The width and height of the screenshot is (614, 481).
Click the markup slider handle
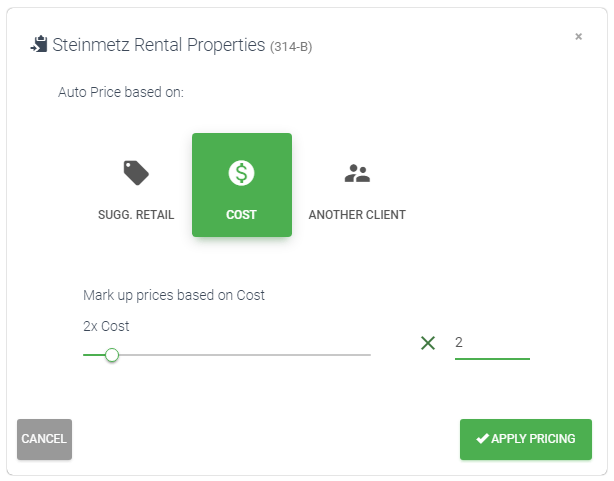[112, 355]
